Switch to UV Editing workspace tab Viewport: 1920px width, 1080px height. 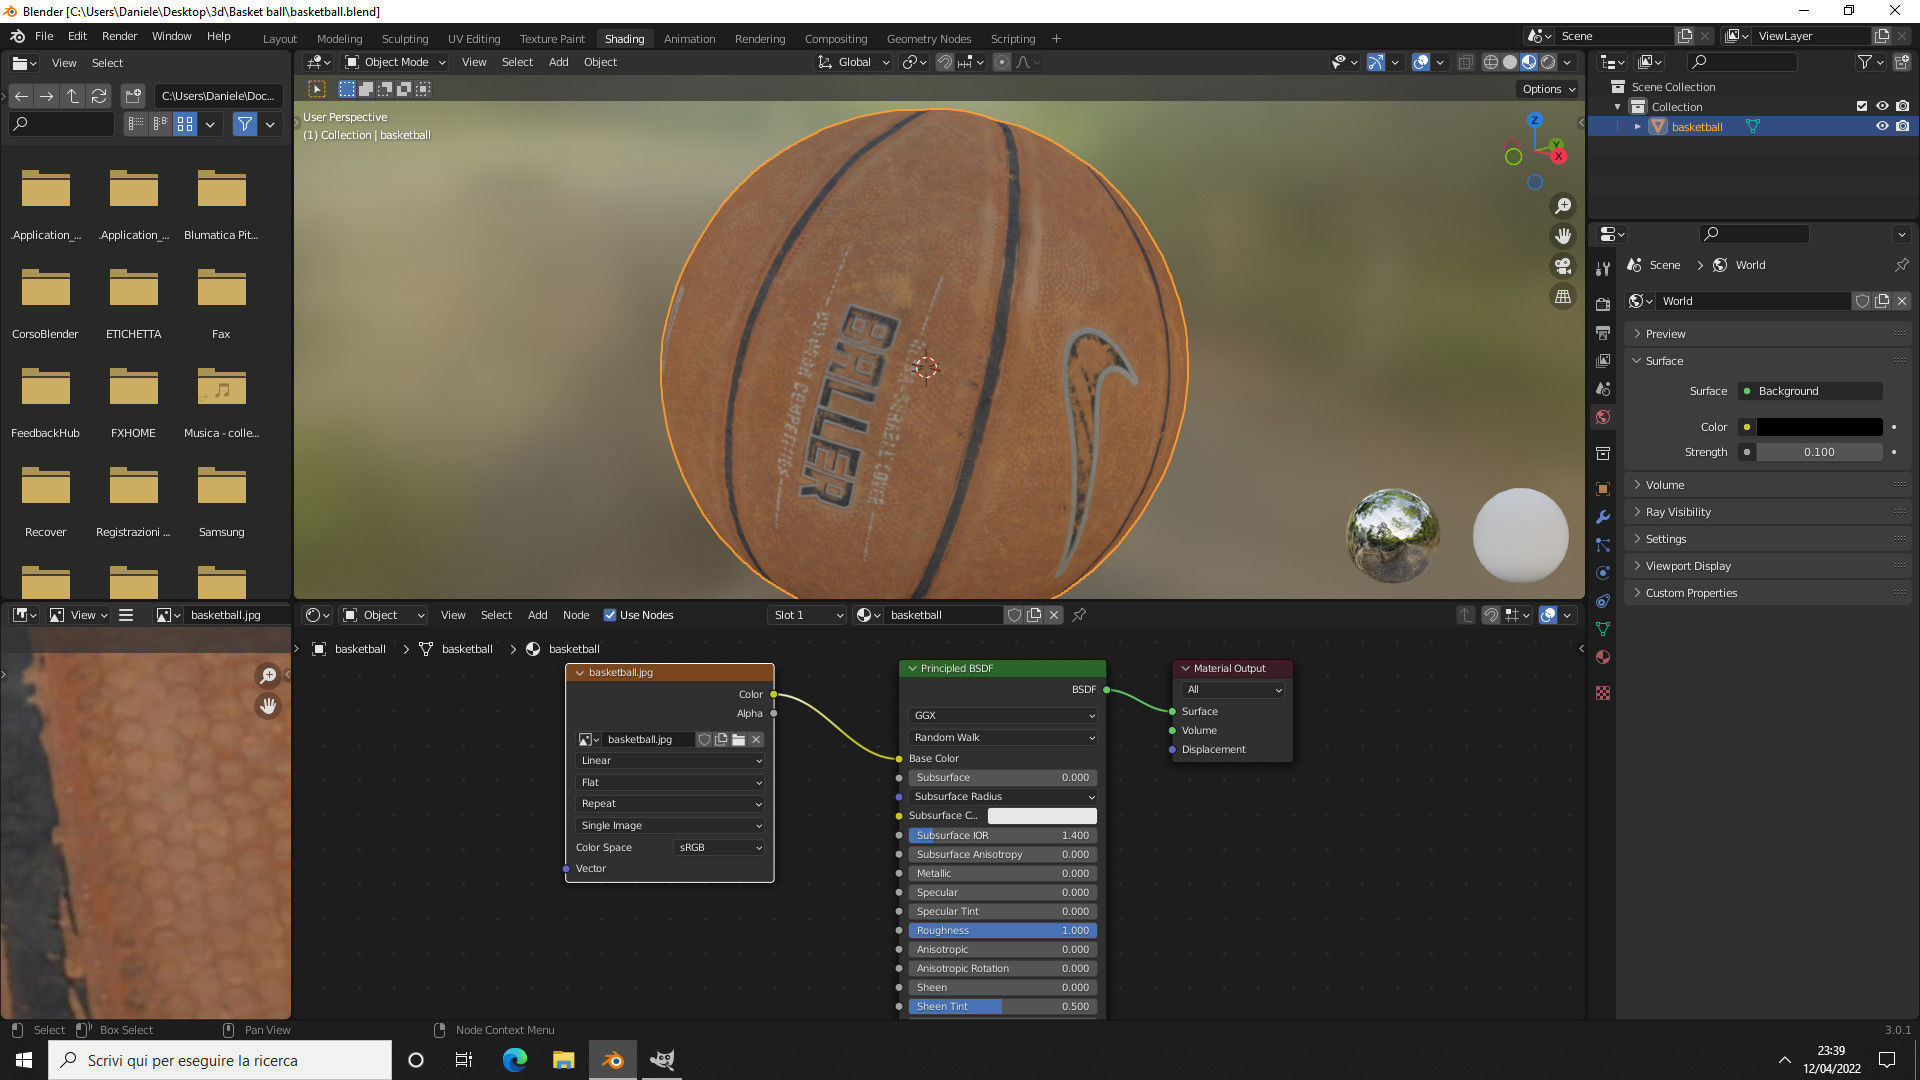click(x=473, y=39)
